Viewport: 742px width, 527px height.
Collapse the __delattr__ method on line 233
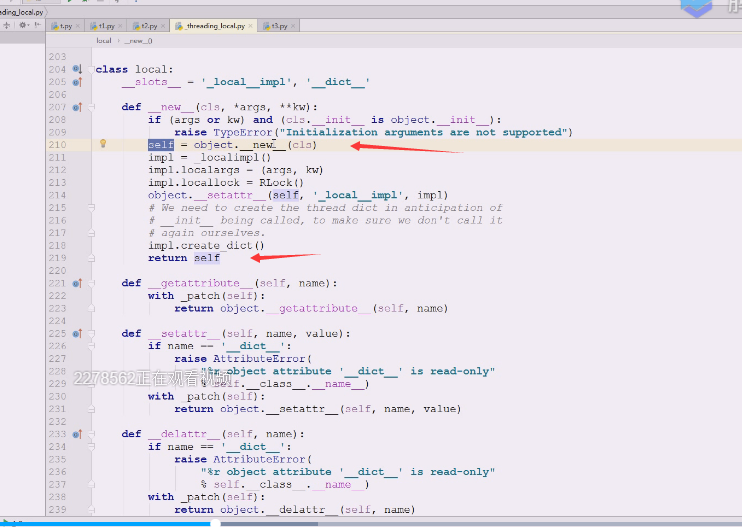point(91,434)
